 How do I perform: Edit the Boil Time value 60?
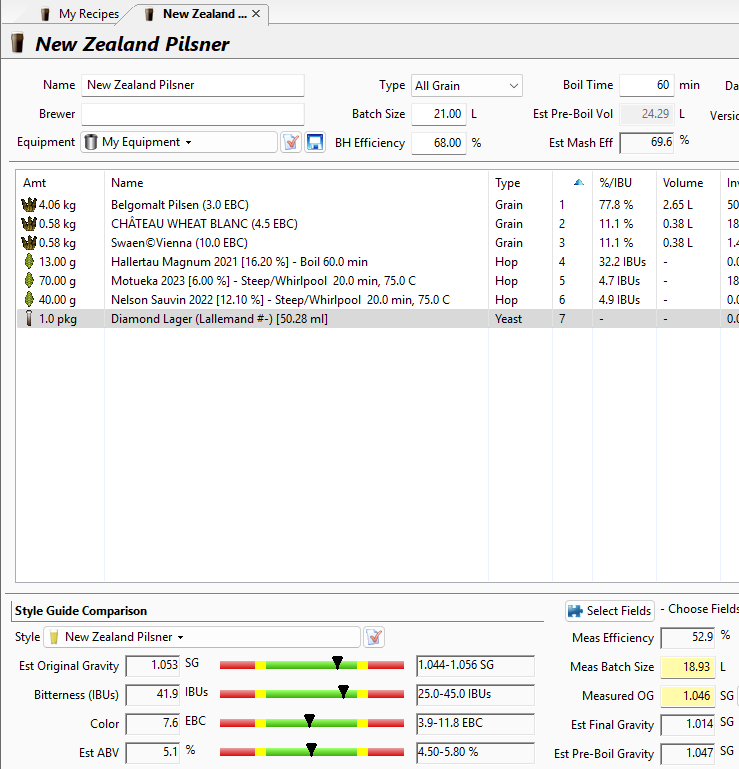647,85
